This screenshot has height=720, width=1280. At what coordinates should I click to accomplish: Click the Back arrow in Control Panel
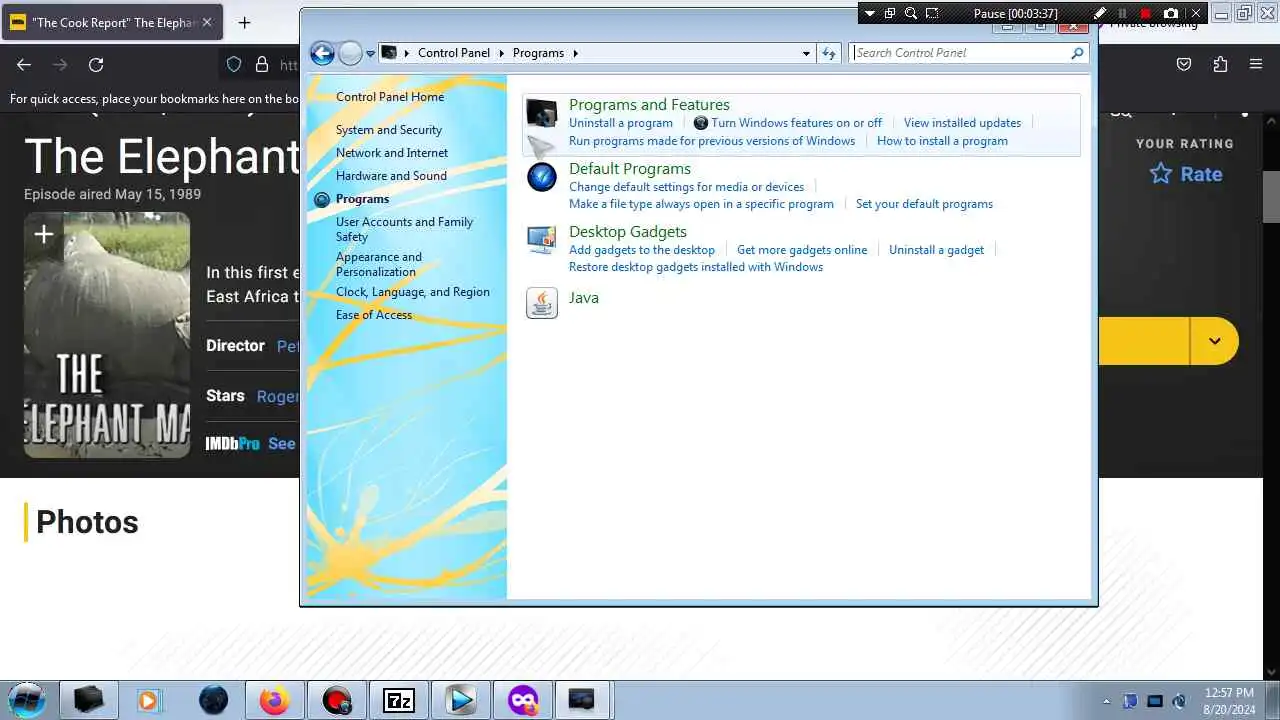(322, 53)
